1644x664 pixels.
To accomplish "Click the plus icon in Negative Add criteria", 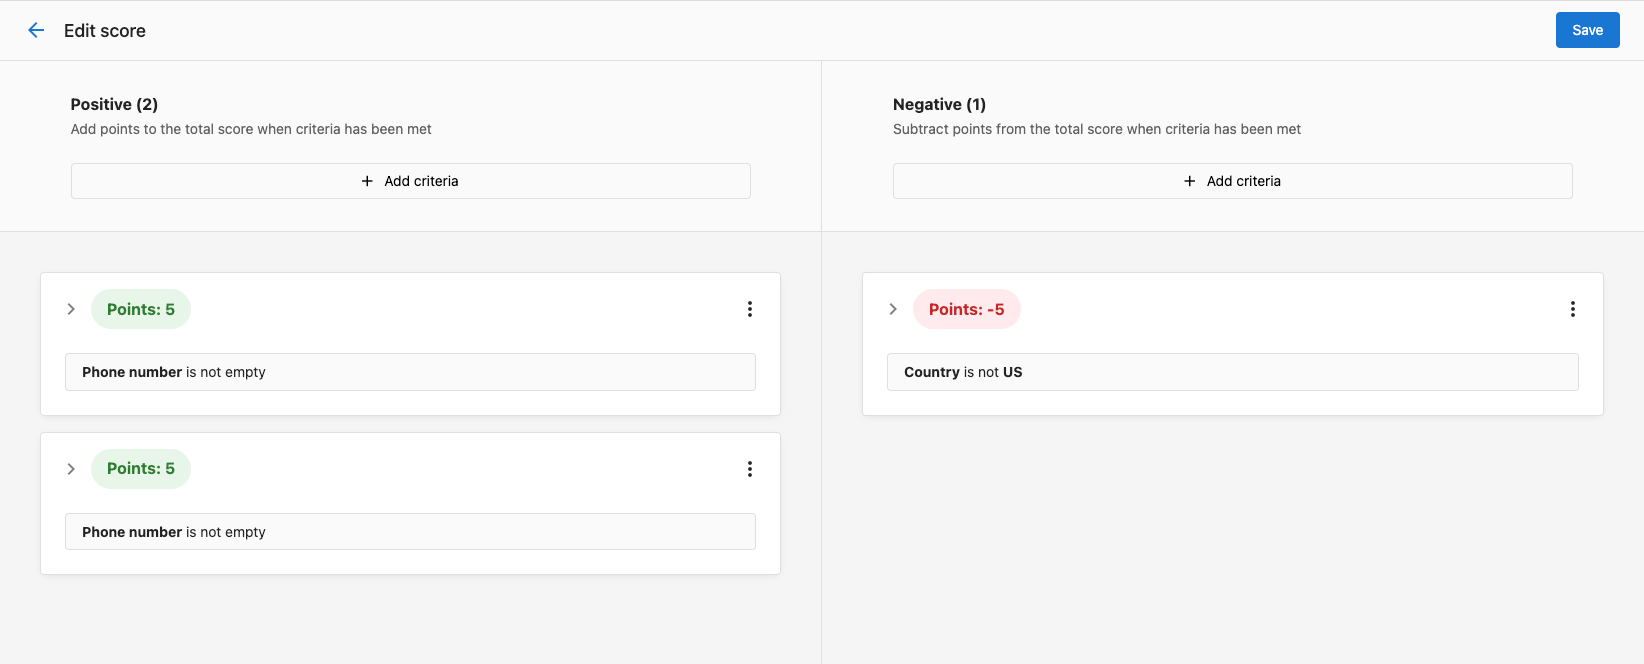I will tap(1189, 180).
